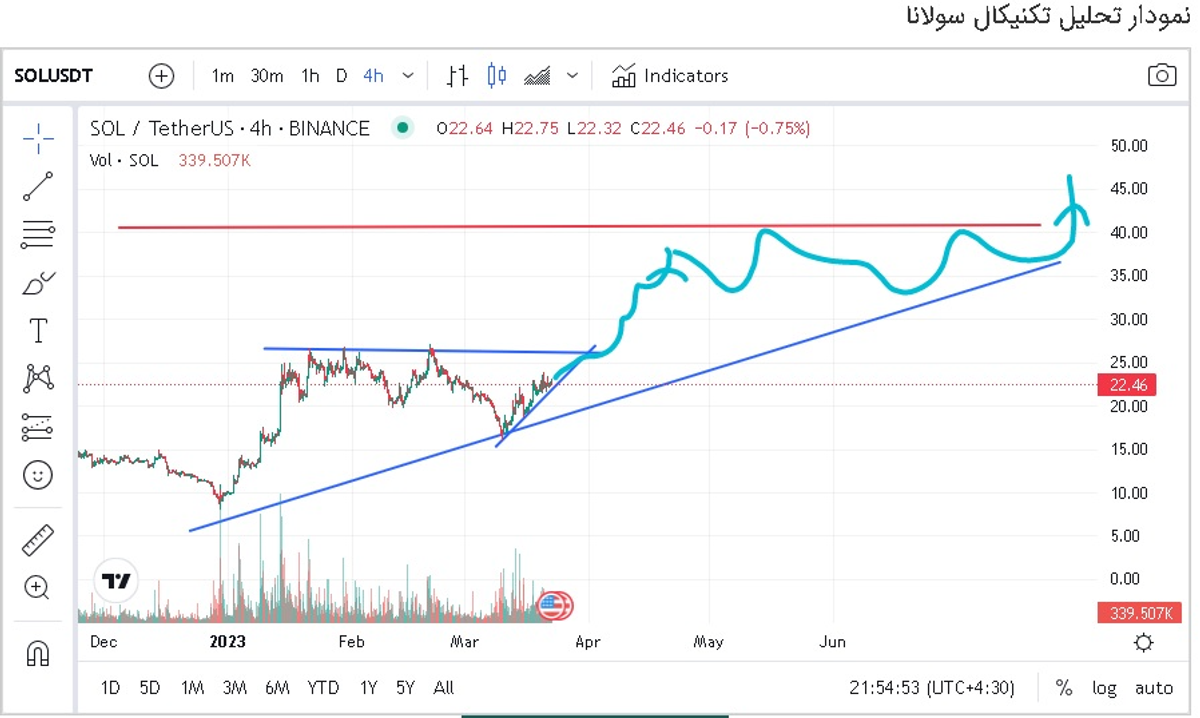Select the text annotation tool

(x=38, y=330)
